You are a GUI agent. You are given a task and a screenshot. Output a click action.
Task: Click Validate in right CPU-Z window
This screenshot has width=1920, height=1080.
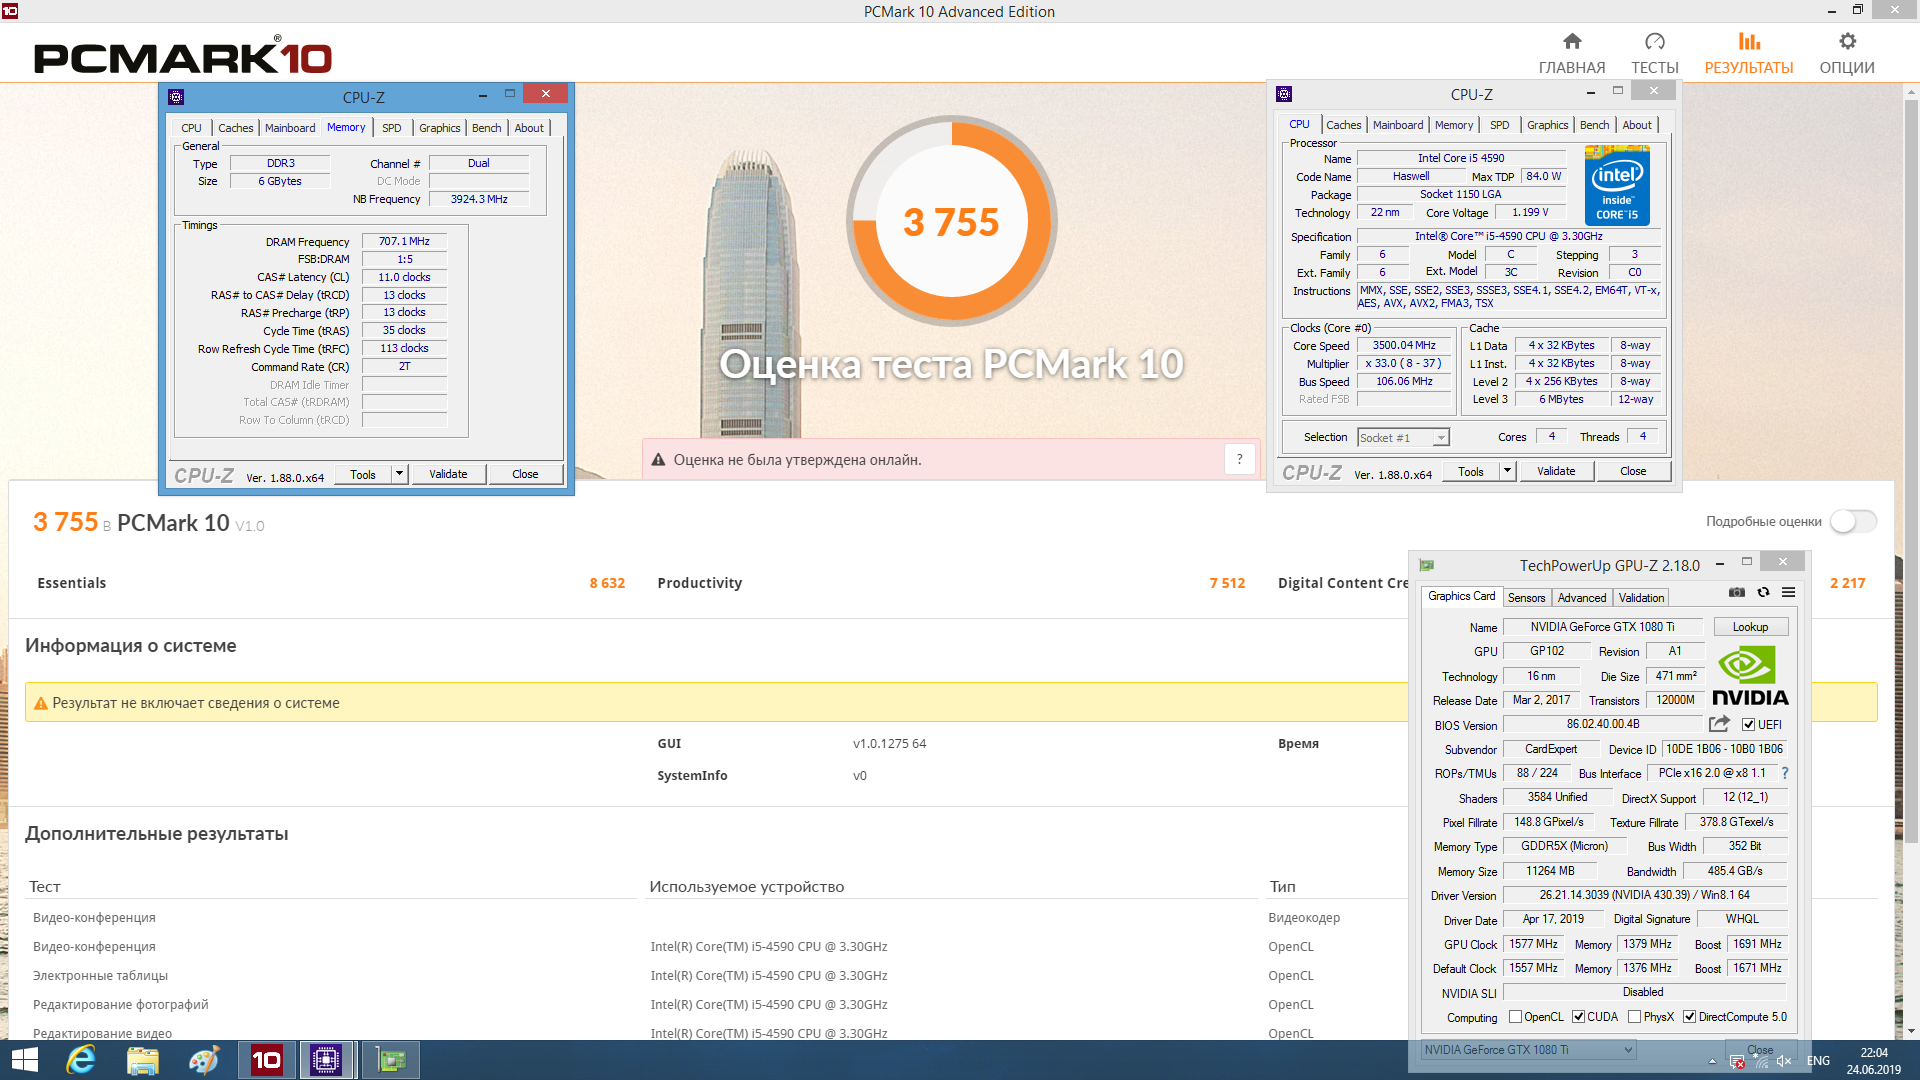coord(1556,471)
